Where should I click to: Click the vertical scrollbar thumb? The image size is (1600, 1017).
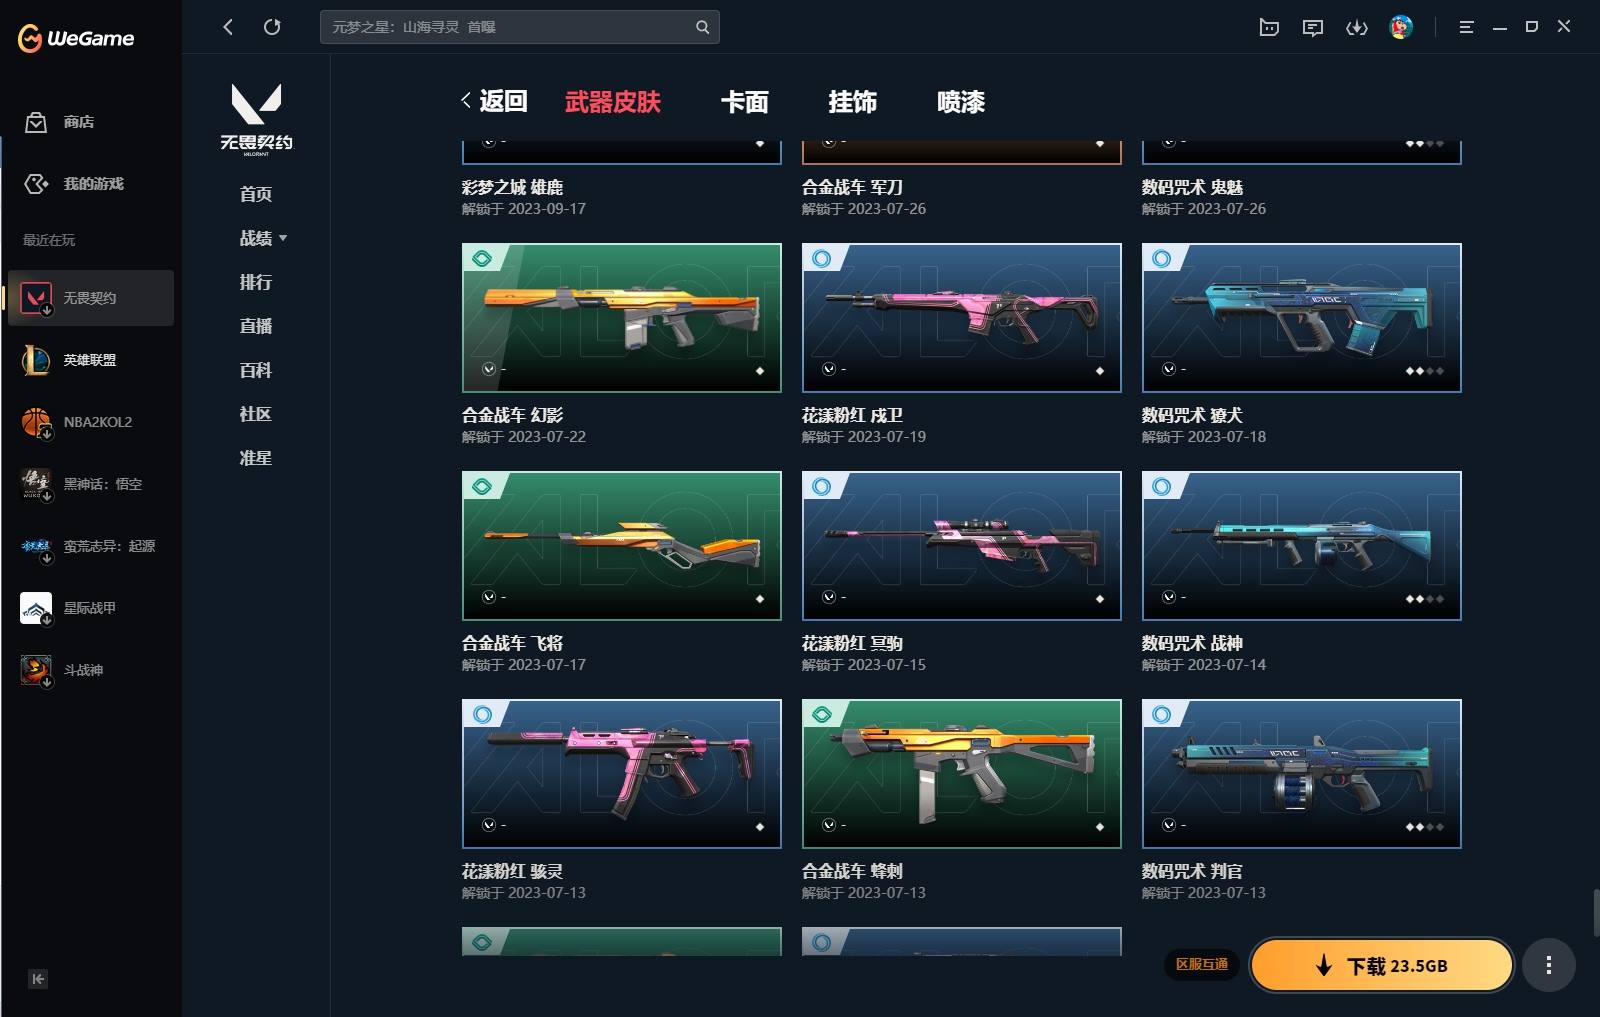pyautogui.click(x=1596, y=911)
